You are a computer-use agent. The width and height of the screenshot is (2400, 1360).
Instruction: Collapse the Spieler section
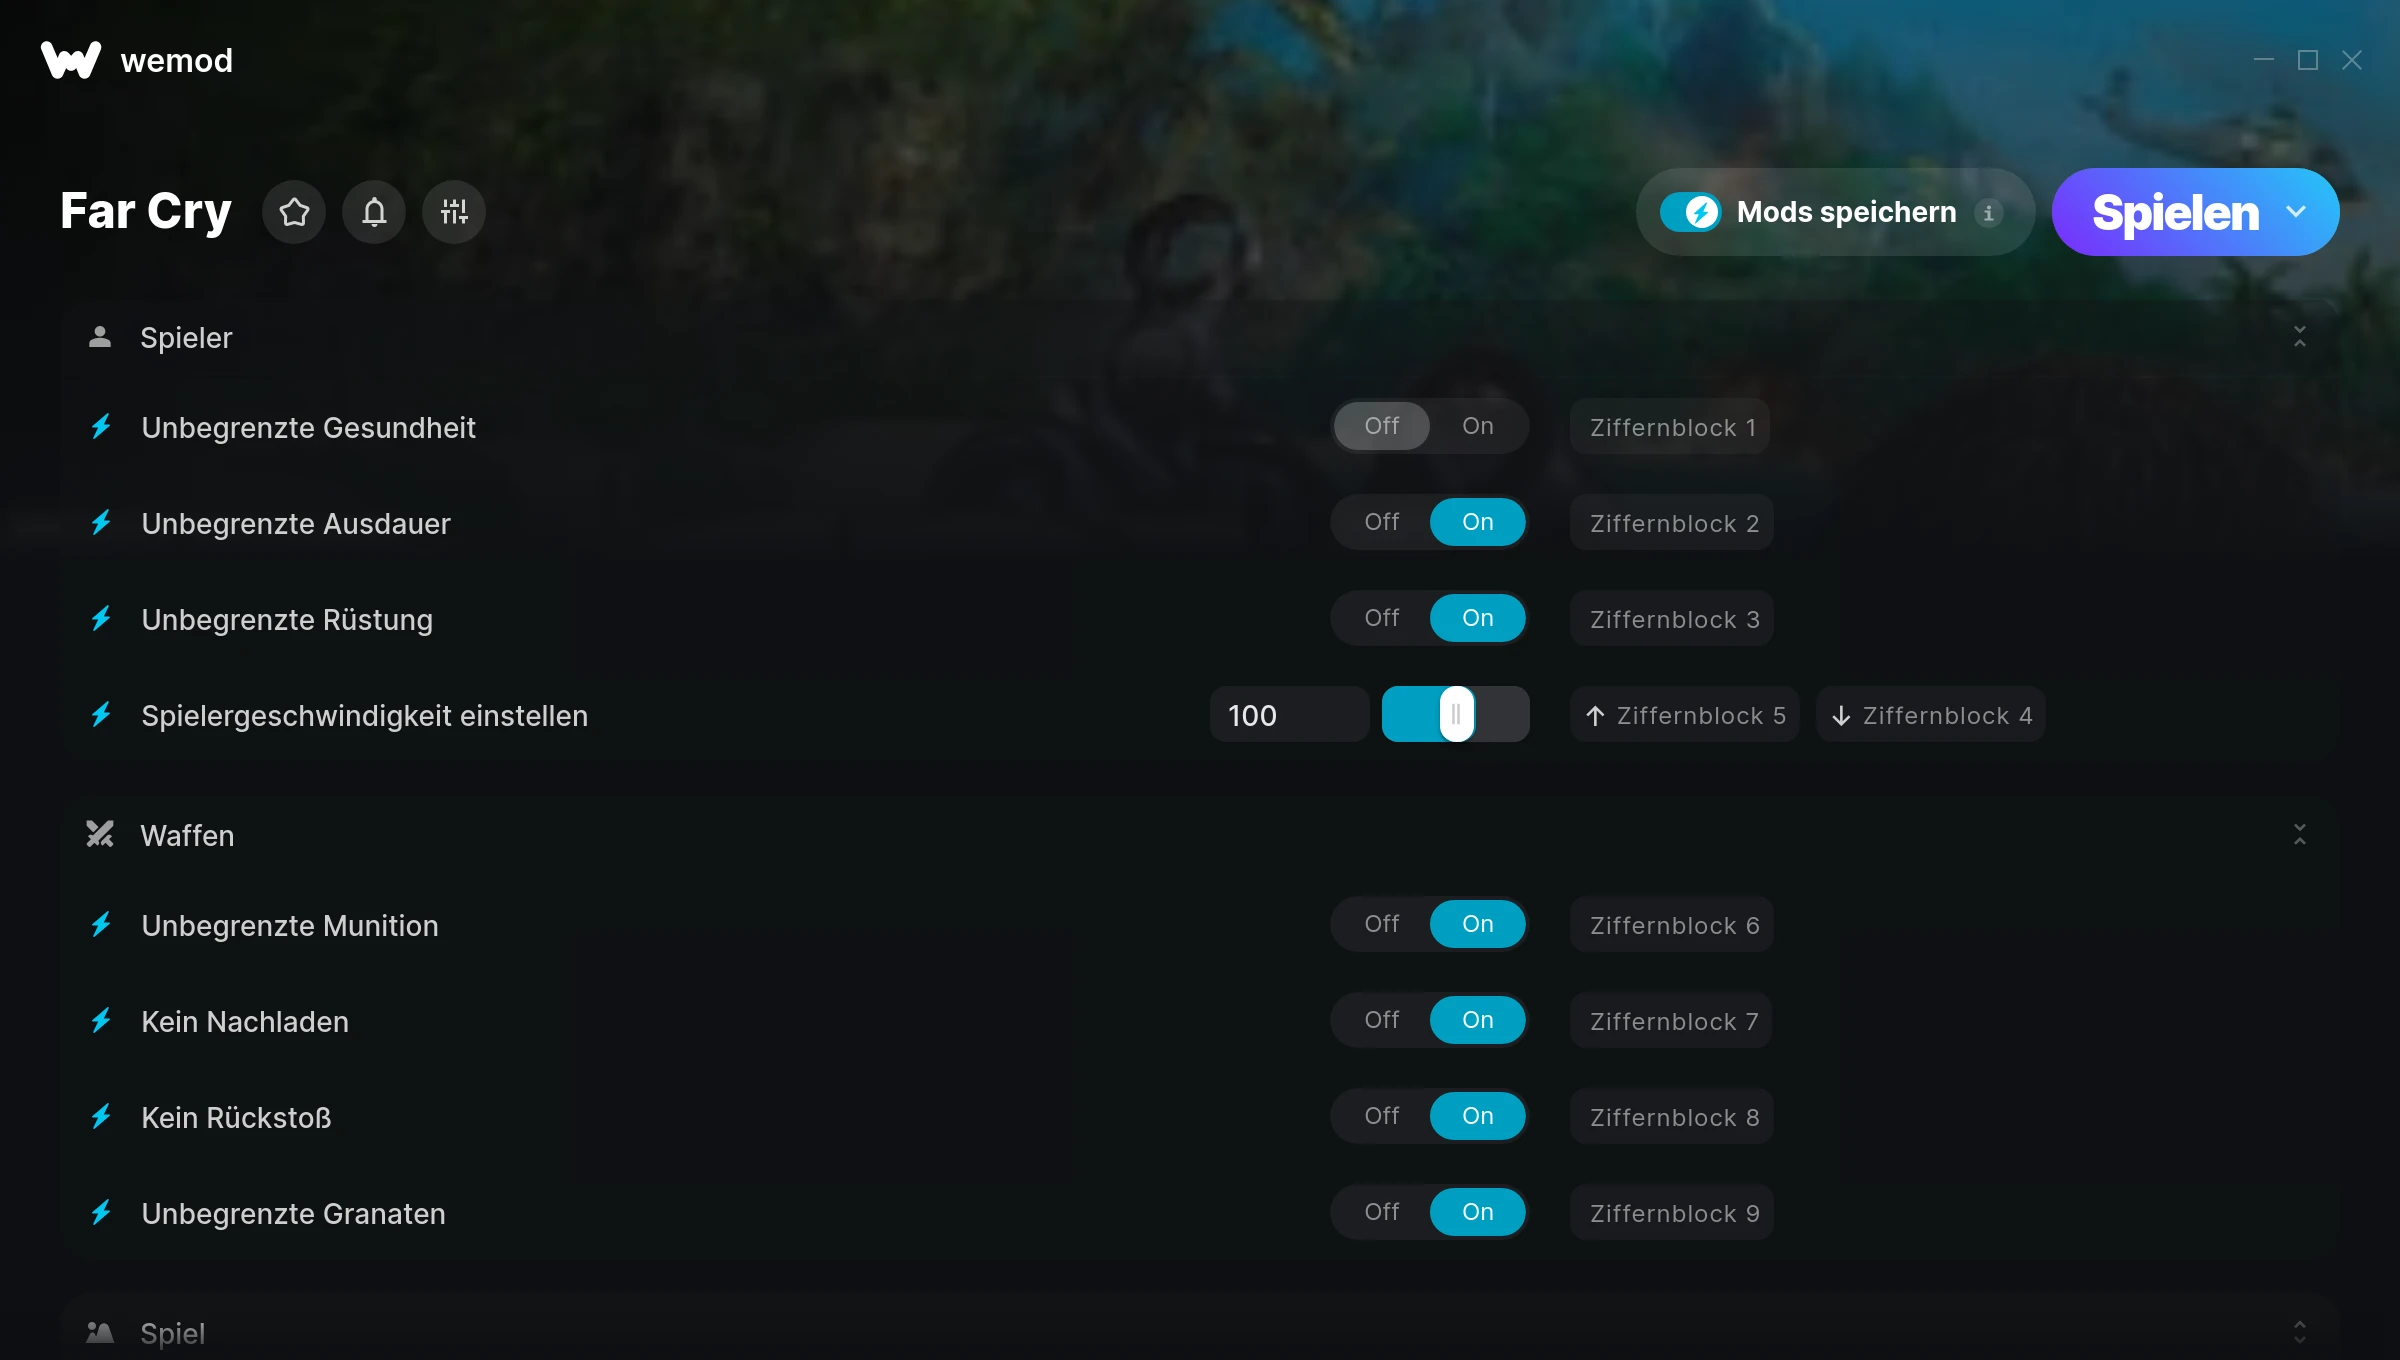pyautogui.click(x=2300, y=337)
